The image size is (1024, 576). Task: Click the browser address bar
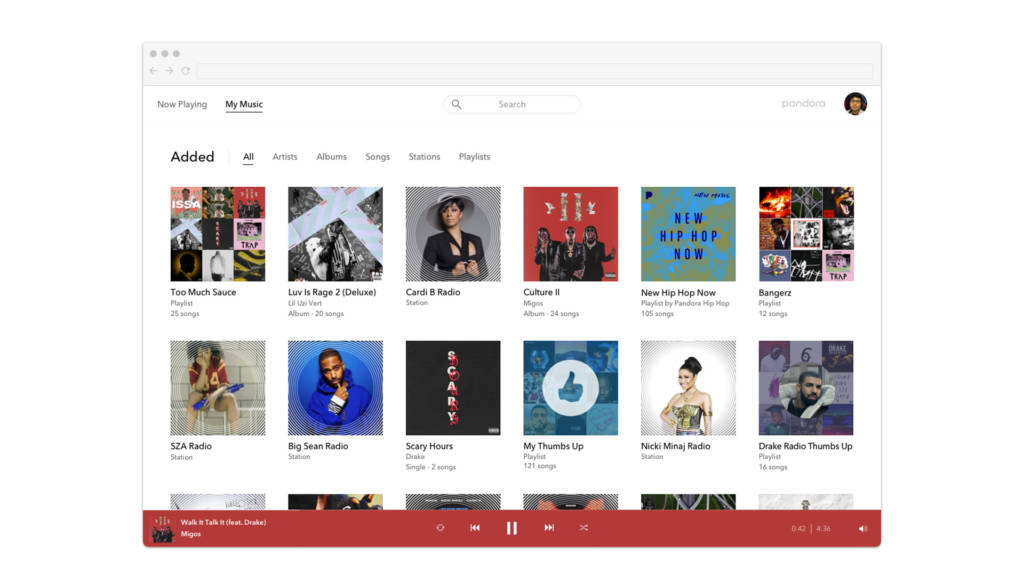[535, 71]
